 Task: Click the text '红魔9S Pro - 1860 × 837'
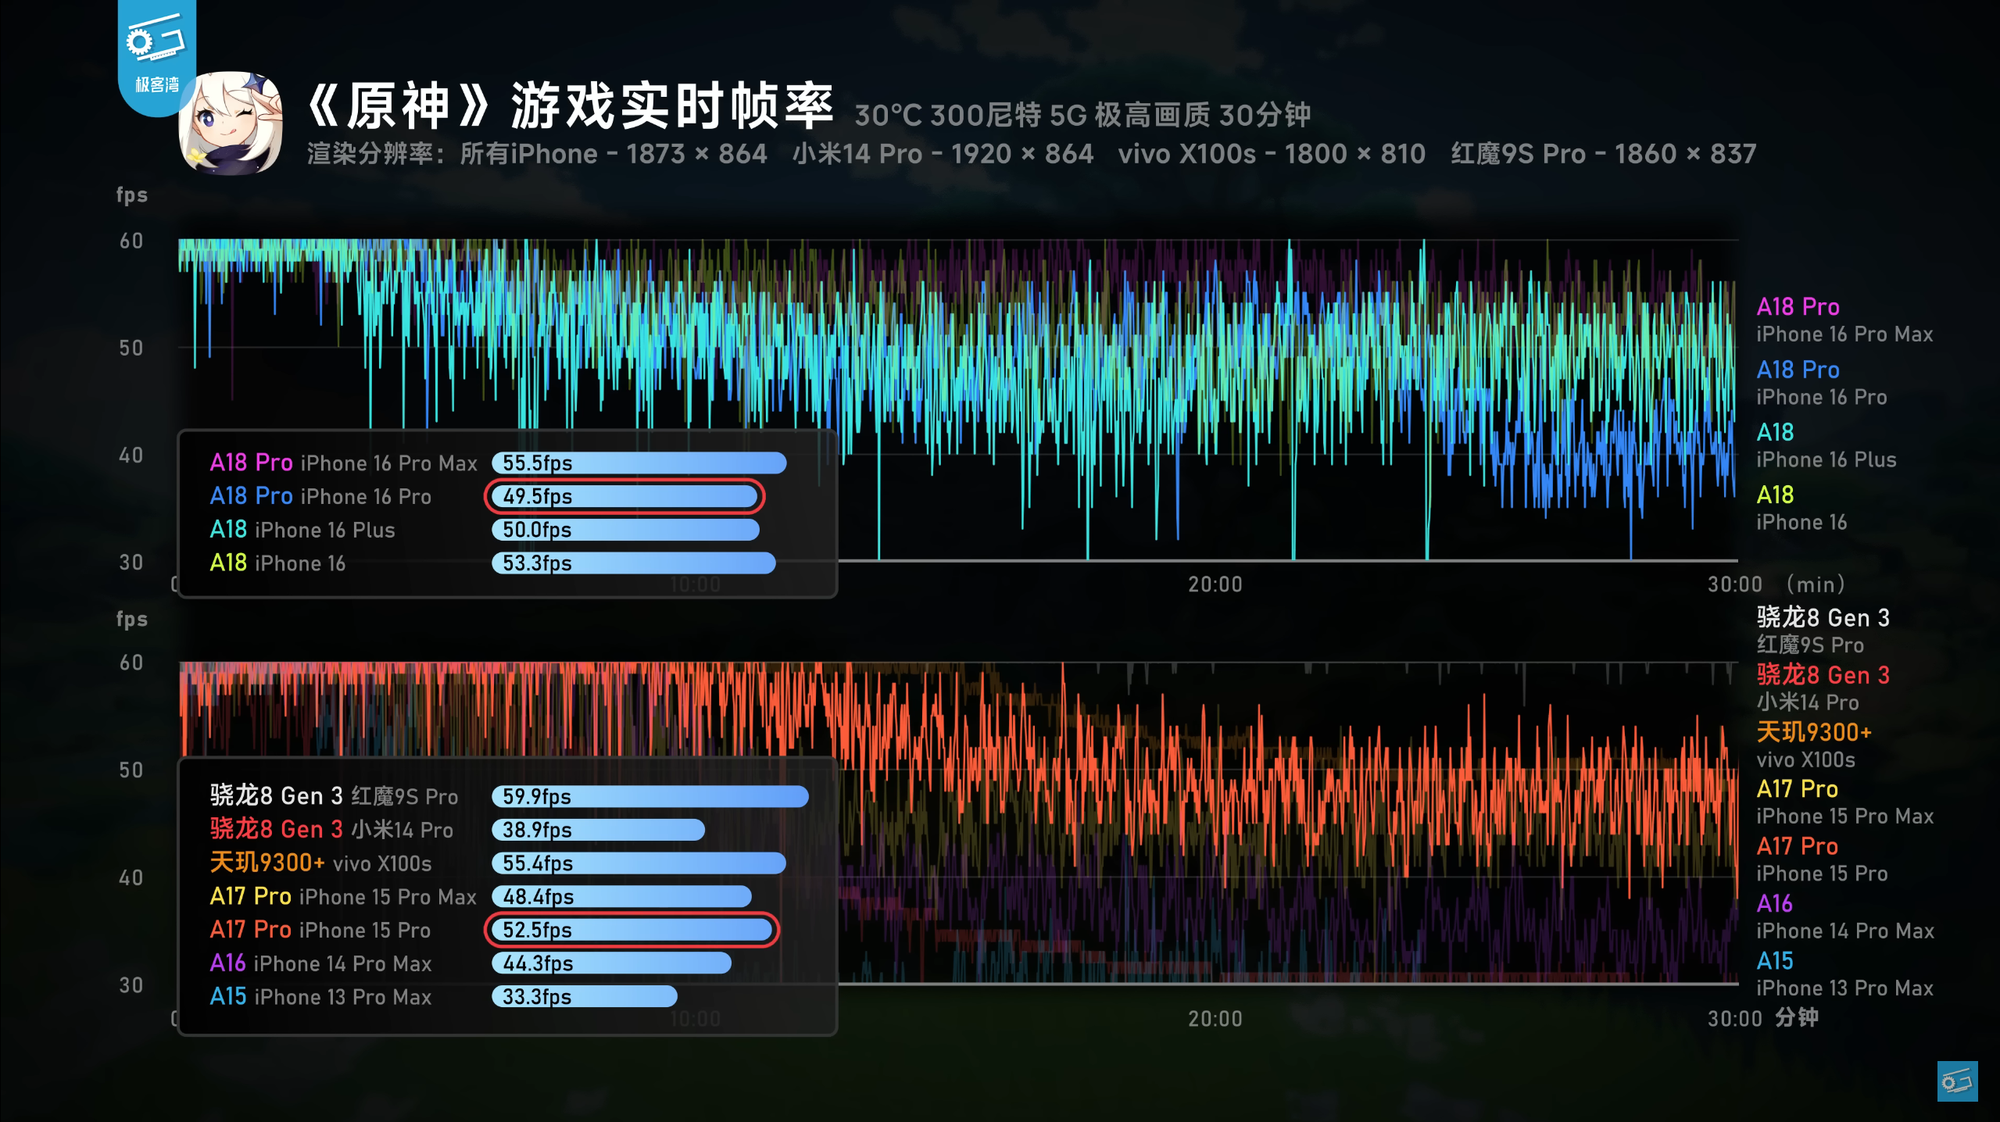click(1603, 154)
